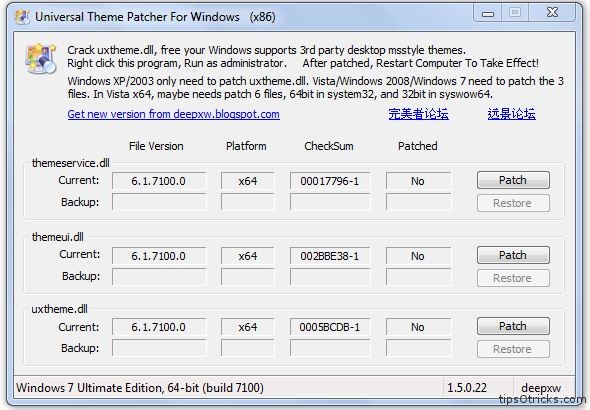This screenshot has height=410, width=590.
Task: Click the uxtheme.dll group label
Action: pyautogui.click(x=59, y=309)
